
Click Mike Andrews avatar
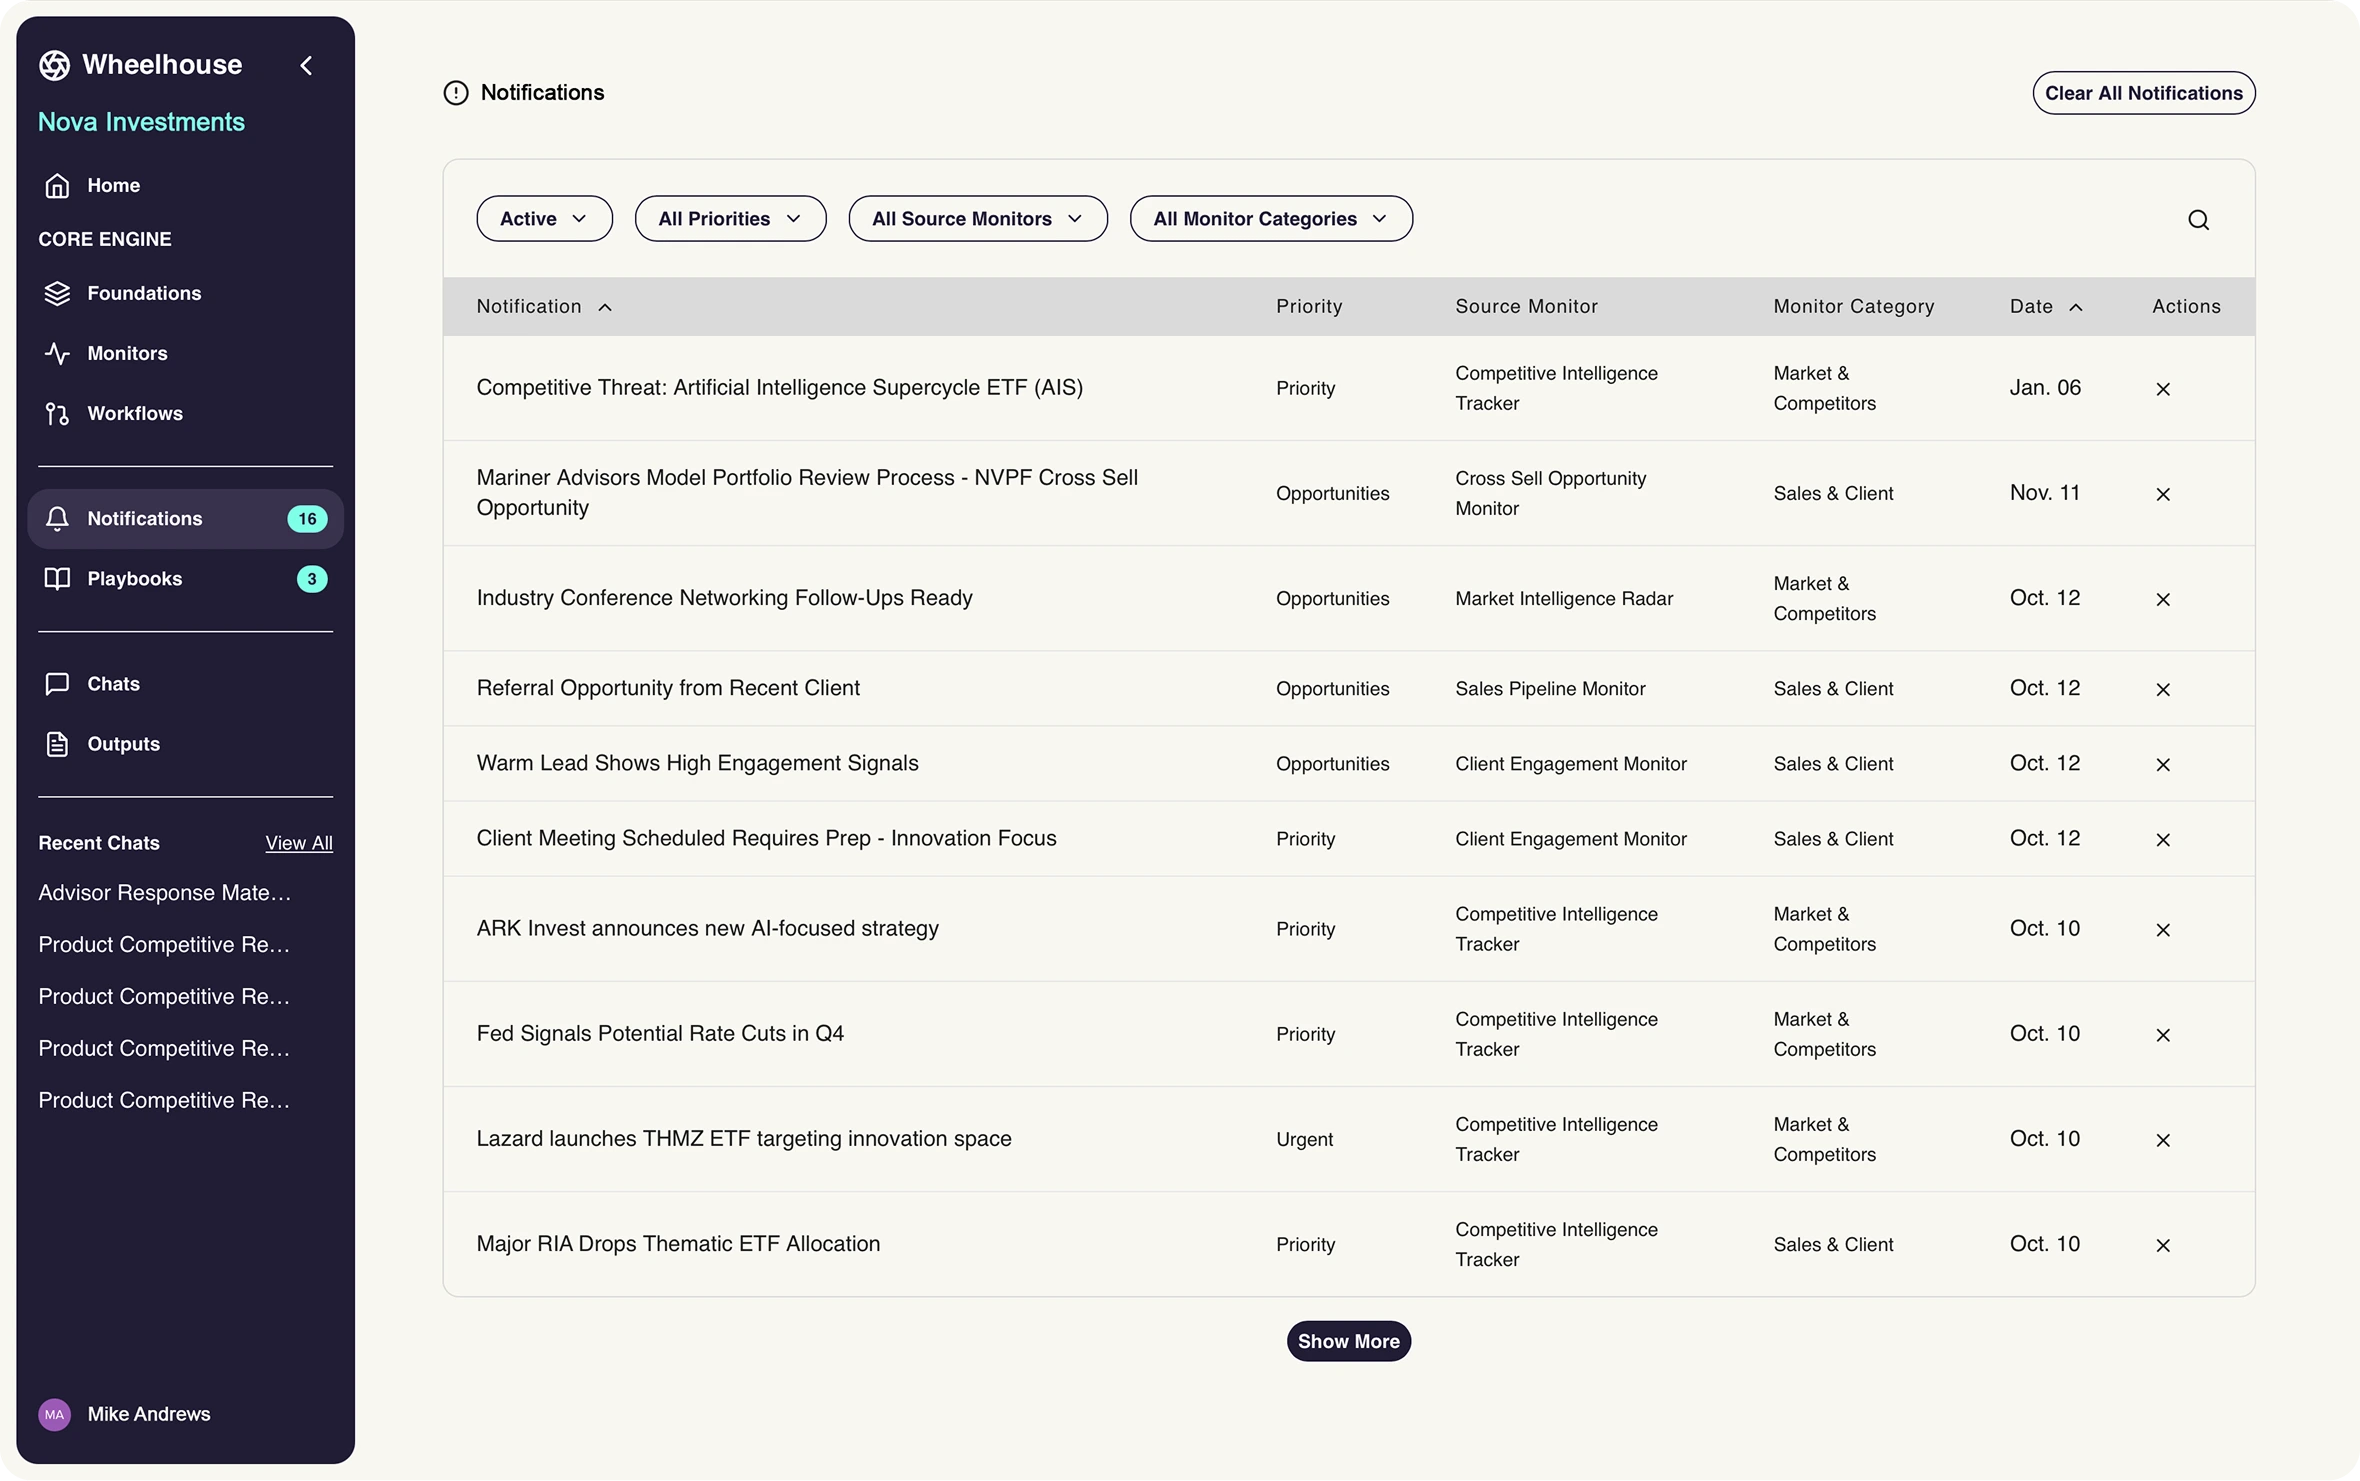point(54,1414)
